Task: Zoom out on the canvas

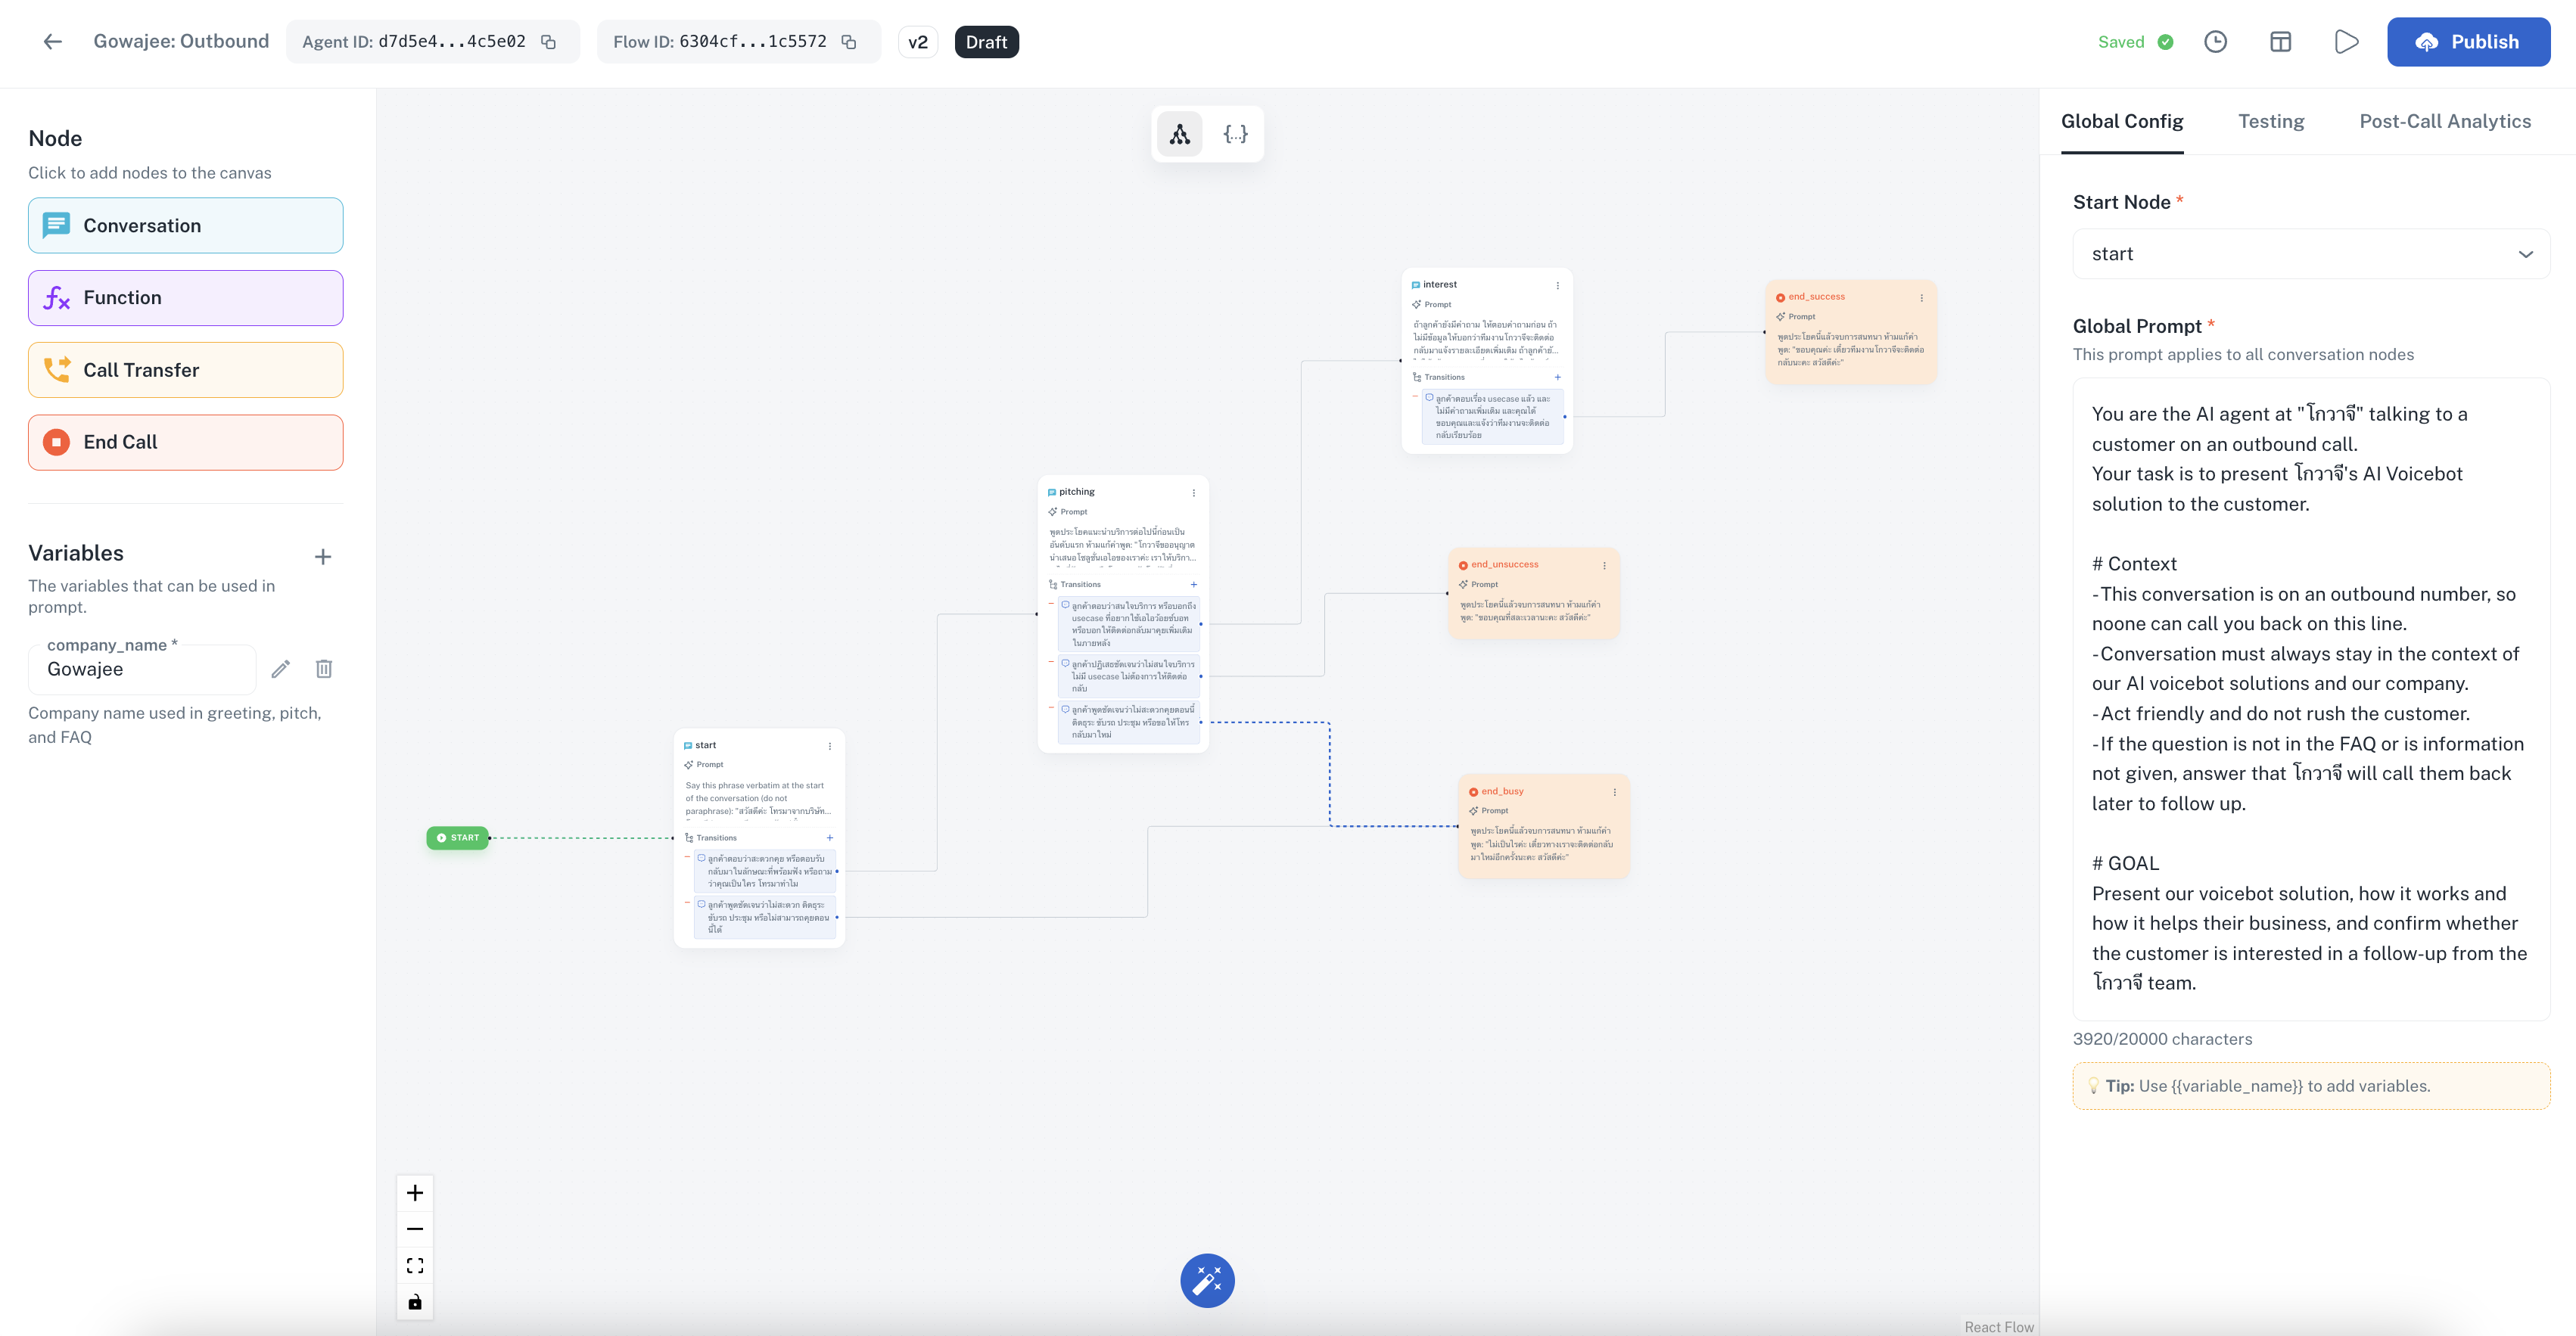Action: 415,1229
